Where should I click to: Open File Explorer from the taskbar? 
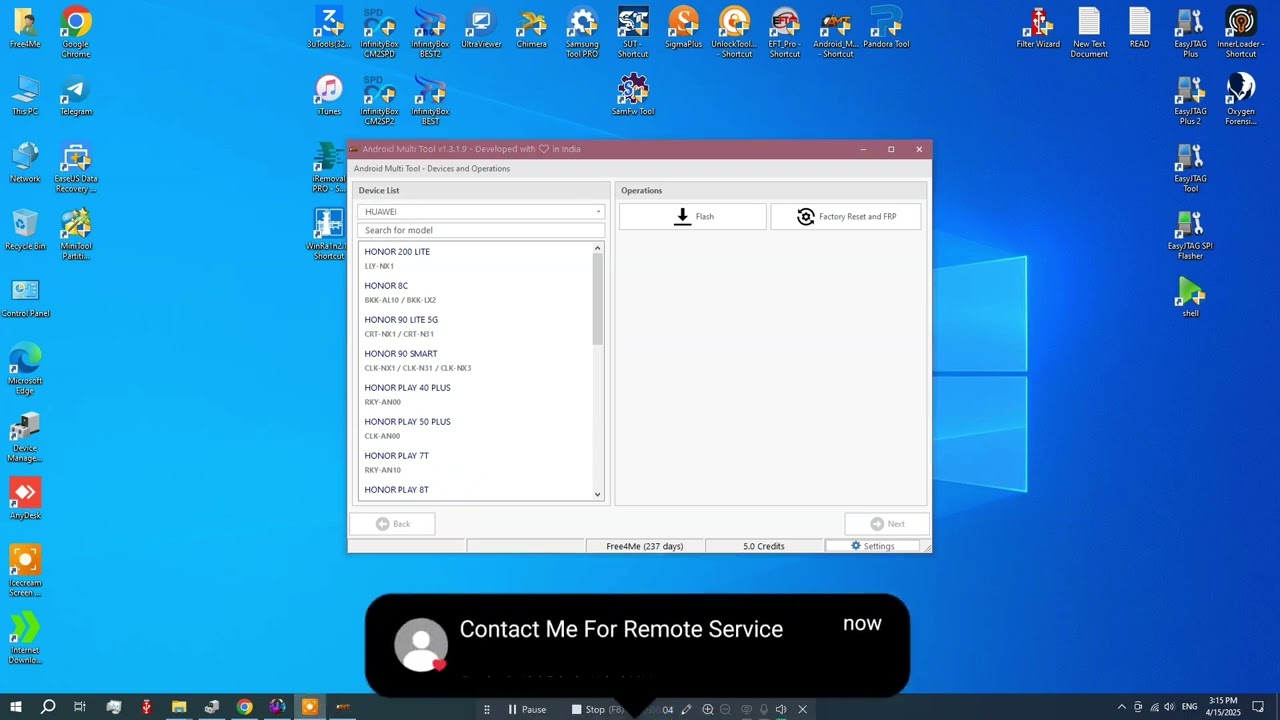179,708
